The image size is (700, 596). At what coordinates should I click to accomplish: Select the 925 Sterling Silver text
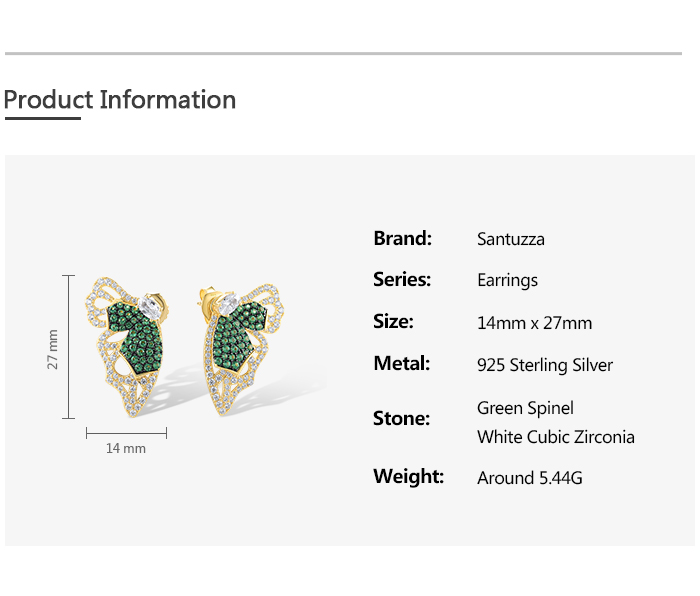point(545,365)
